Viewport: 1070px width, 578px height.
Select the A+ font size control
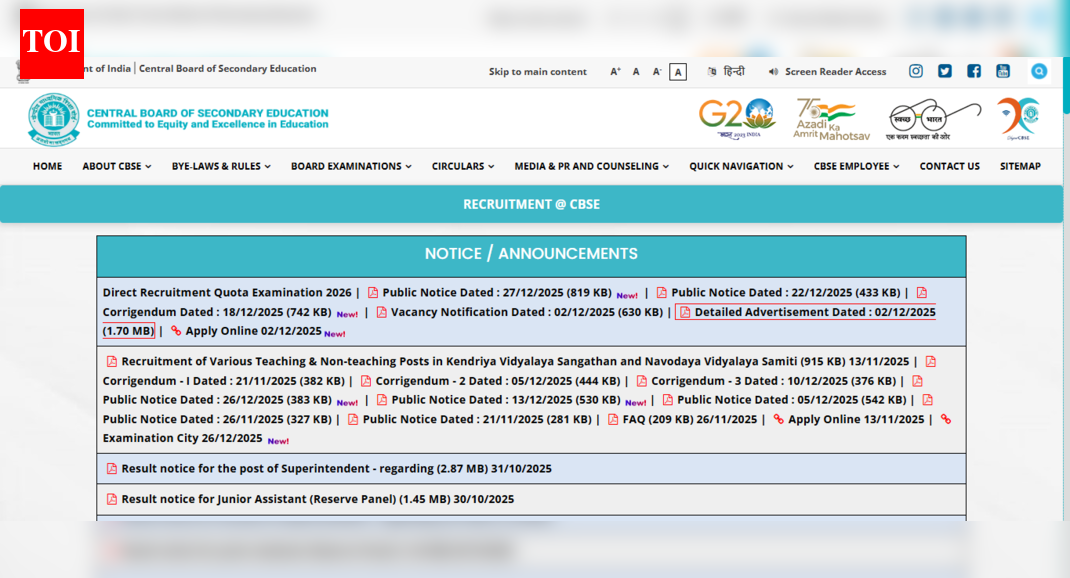point(615,72)
